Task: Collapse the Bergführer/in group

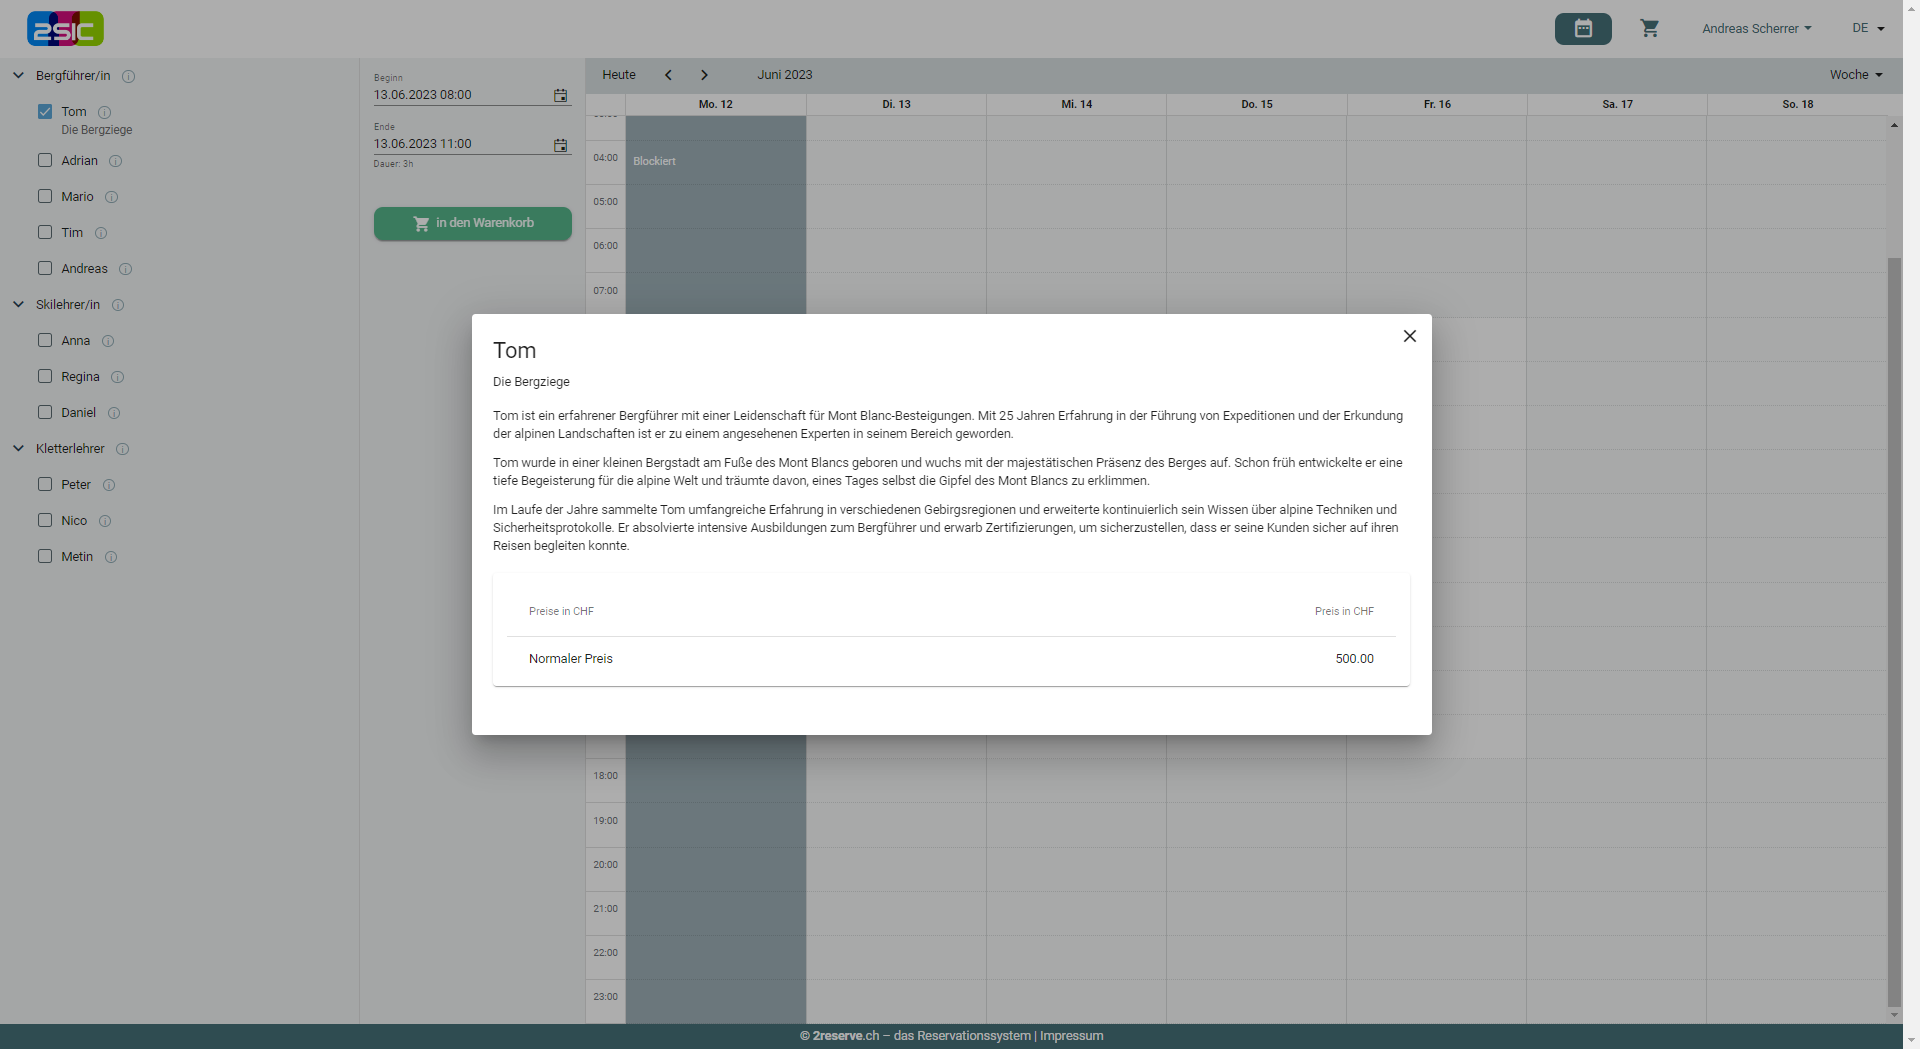Action: [18, 76]
